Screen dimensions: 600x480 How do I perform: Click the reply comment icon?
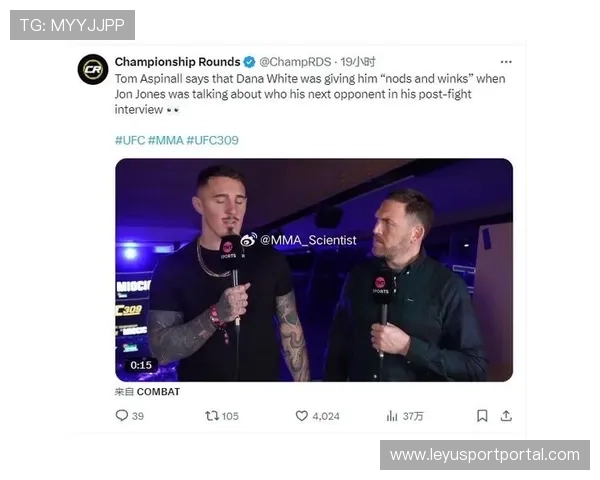pos(122,416)
